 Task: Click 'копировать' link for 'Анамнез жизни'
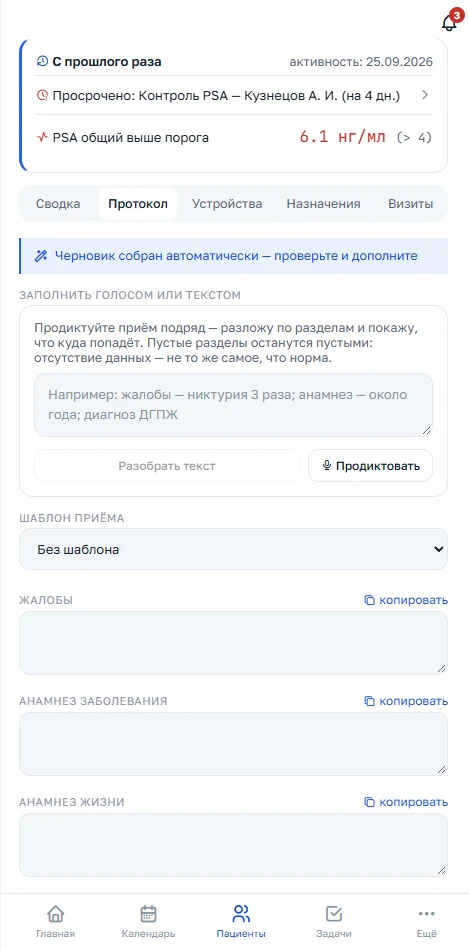tap(406, 802)
